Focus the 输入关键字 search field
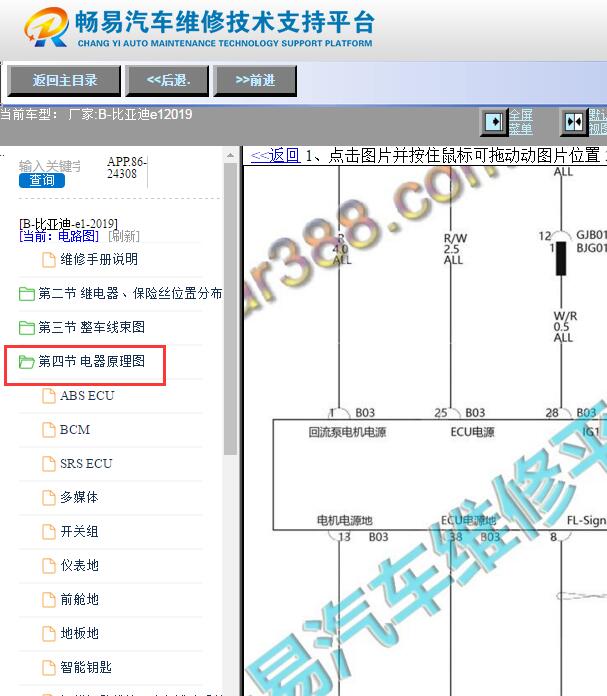Viewport: 607px width, 696px height. click(50, 166)
